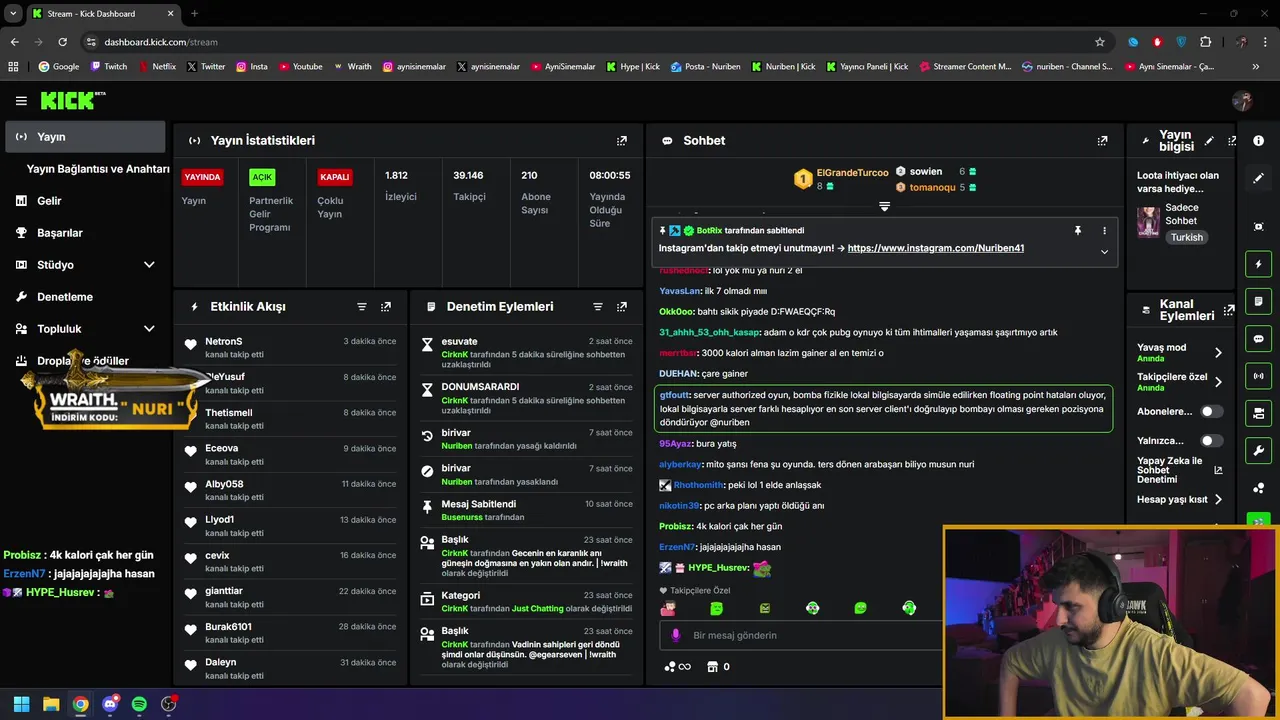Open the pinned message three-dot menu

pyautogui.click(x=1104, y=231)
